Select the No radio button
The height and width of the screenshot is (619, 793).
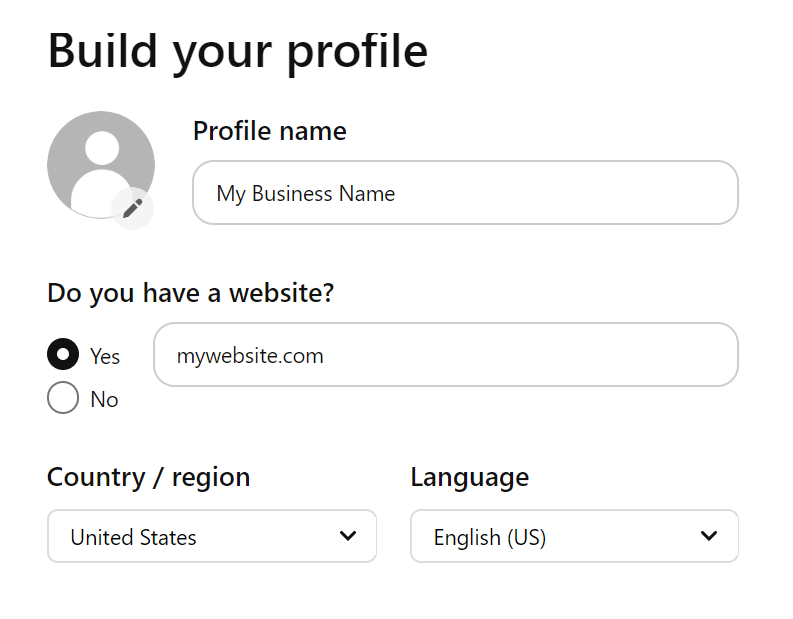tap(63, 399)
